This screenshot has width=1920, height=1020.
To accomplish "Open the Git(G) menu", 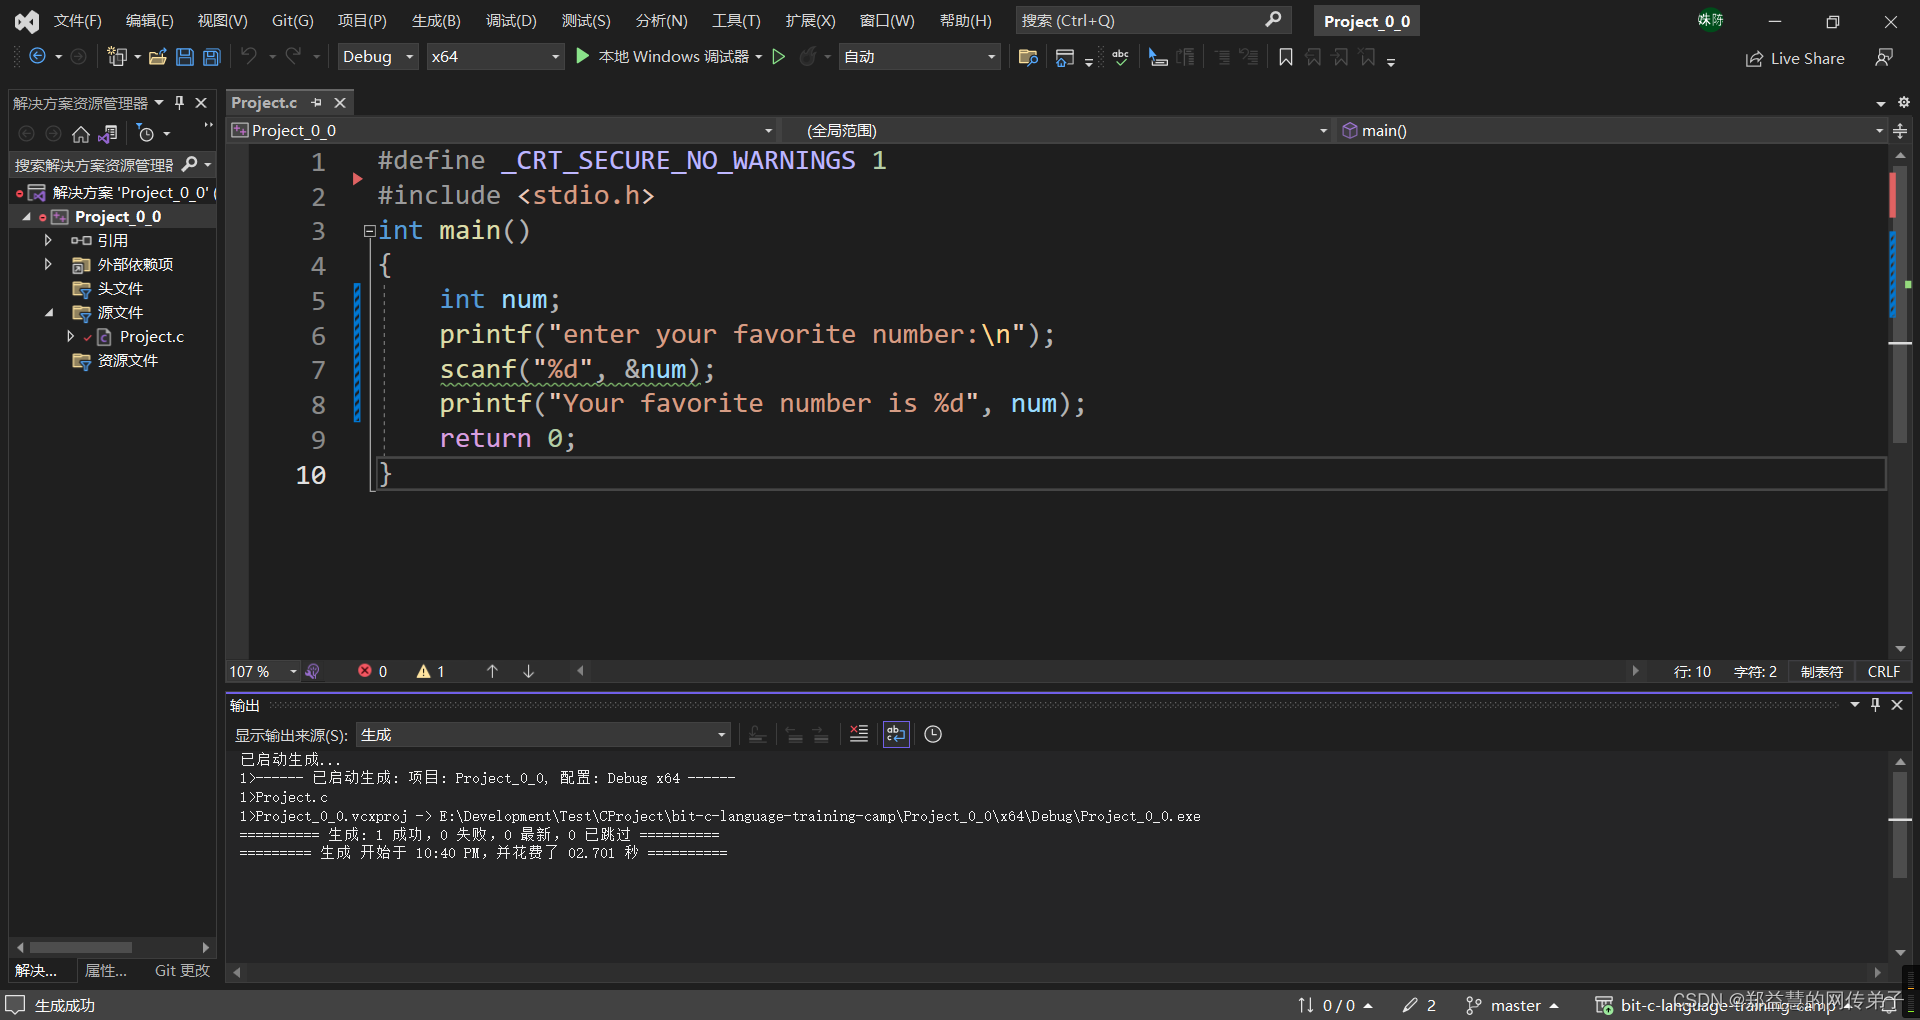I will click(x=292, y=20).
